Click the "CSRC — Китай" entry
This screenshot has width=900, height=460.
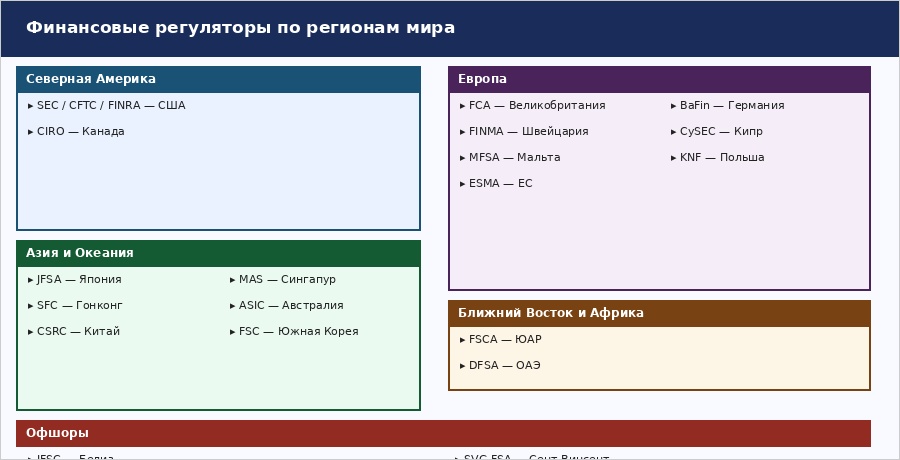point(73,331)
